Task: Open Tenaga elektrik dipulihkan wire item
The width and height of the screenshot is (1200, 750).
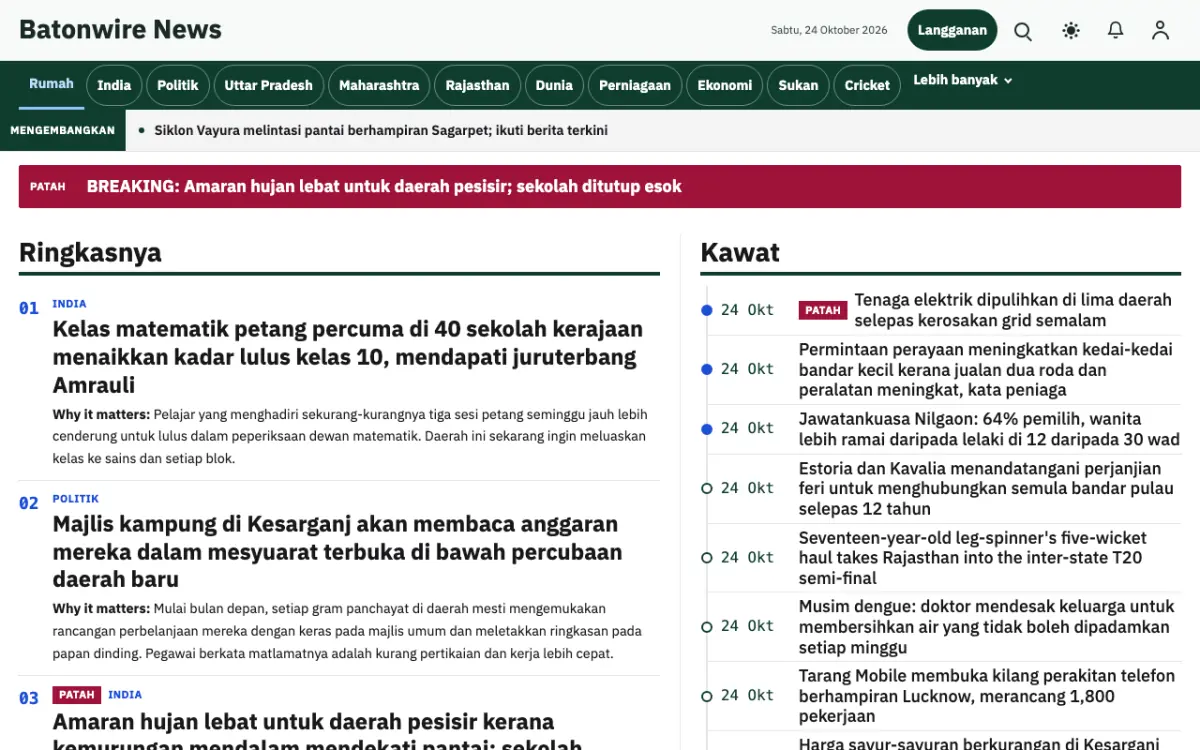Action: 1013,310
